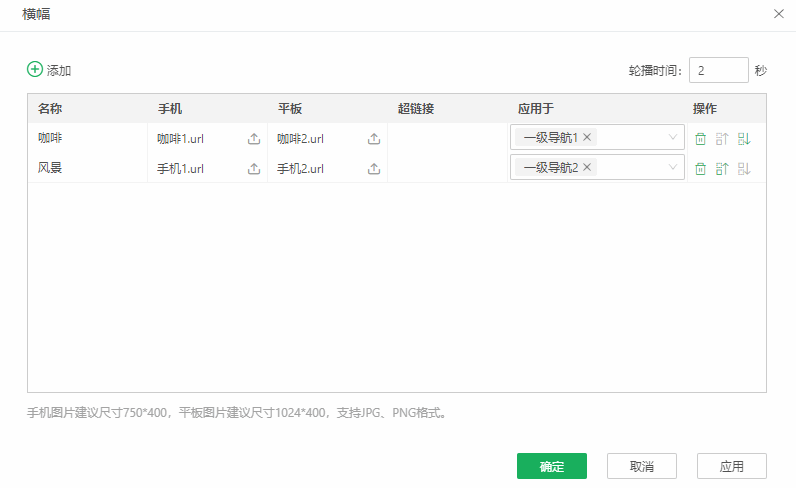Move the 咖啡 row down
This screenshot has height=488, width=796.
(743, 139)
